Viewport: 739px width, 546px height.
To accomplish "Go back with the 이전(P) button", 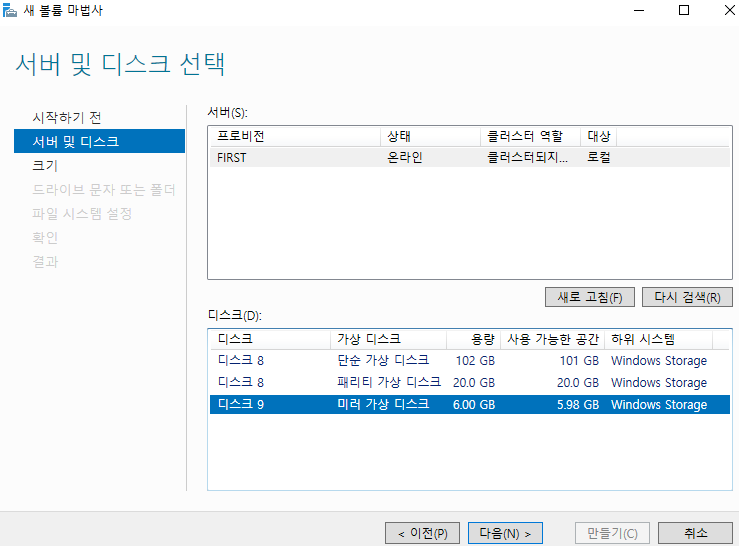I will tap(422, 533).
